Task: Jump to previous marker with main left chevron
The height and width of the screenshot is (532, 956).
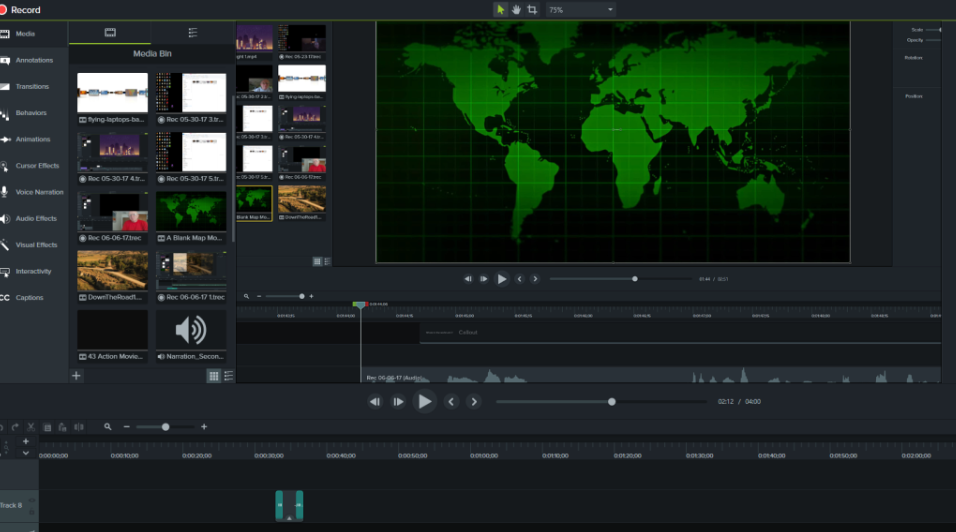Action: [x=451, y=402]
